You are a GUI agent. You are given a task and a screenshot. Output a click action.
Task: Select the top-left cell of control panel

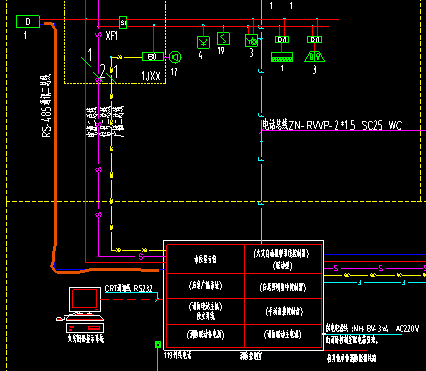pyautogui.click(x=205, y=259)
